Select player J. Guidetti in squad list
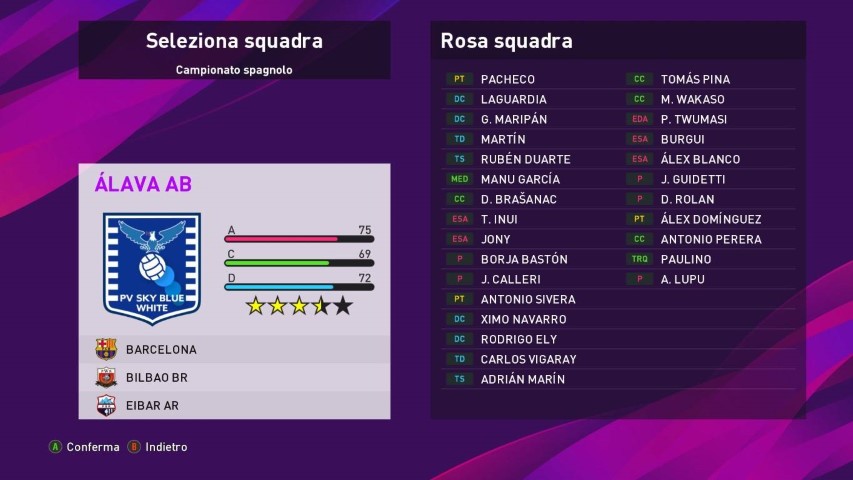853x480 pixels. (x=692, y=179)
